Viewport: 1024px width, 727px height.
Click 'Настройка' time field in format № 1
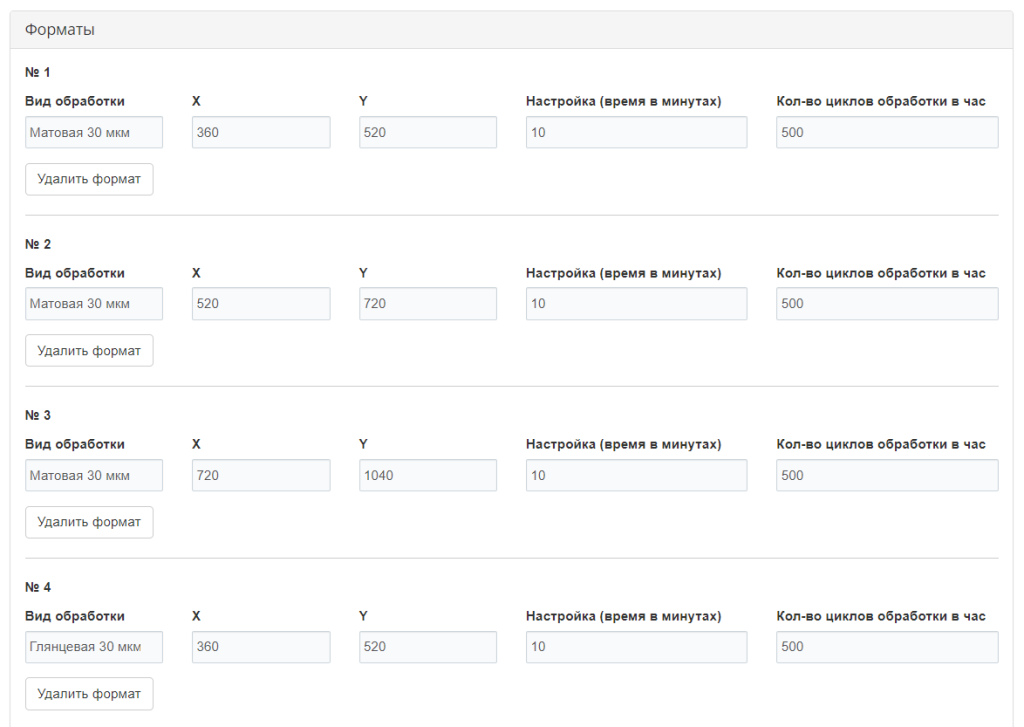pos(636,132)
